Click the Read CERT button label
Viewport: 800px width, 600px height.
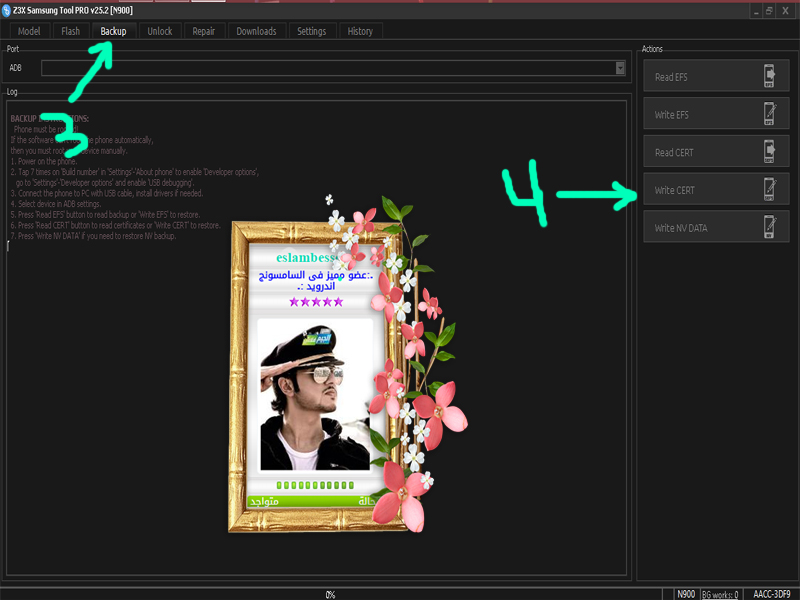point(674,153)
